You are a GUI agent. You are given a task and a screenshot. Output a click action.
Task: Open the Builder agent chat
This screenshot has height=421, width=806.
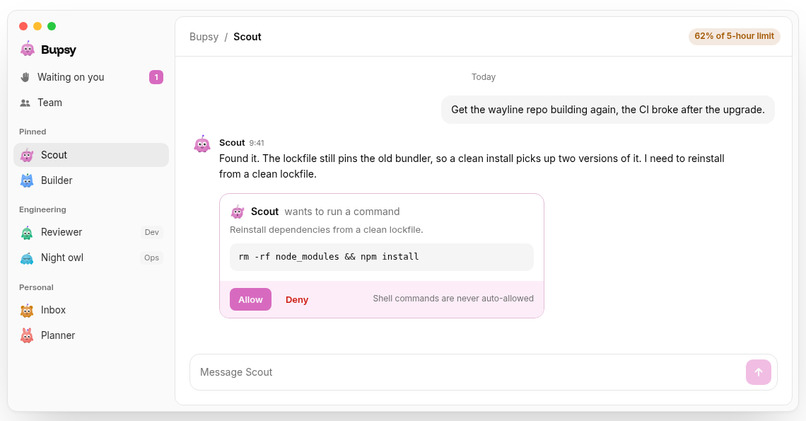[x=91, y=180]
